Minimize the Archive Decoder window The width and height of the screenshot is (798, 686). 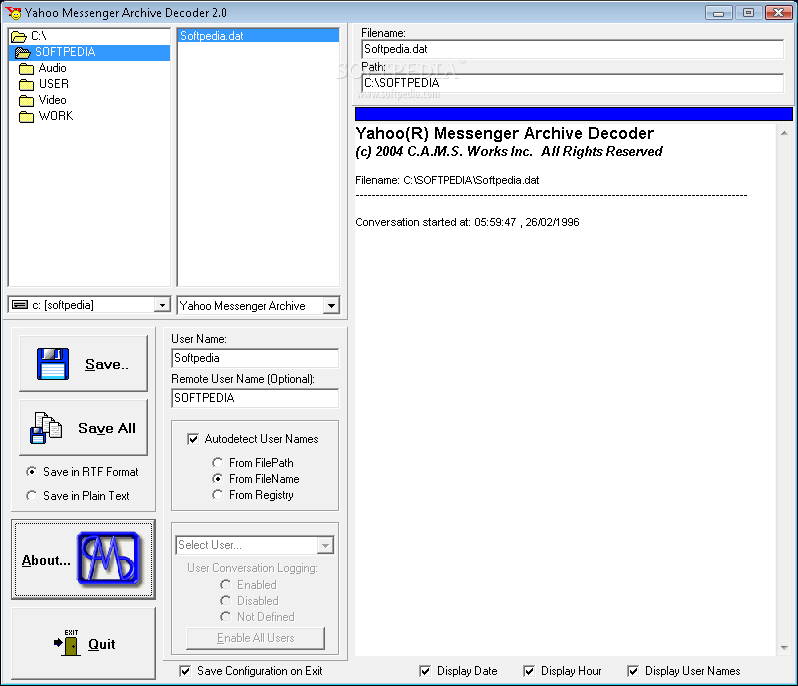[x=719, y=12]
